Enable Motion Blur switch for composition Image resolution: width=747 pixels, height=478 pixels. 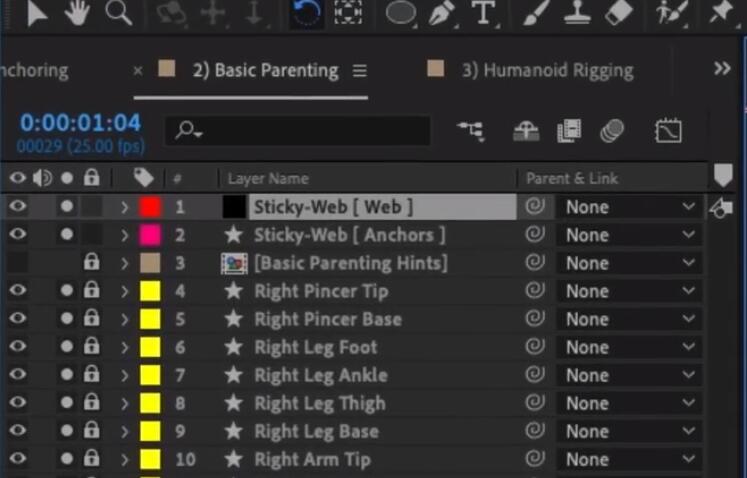612,131
